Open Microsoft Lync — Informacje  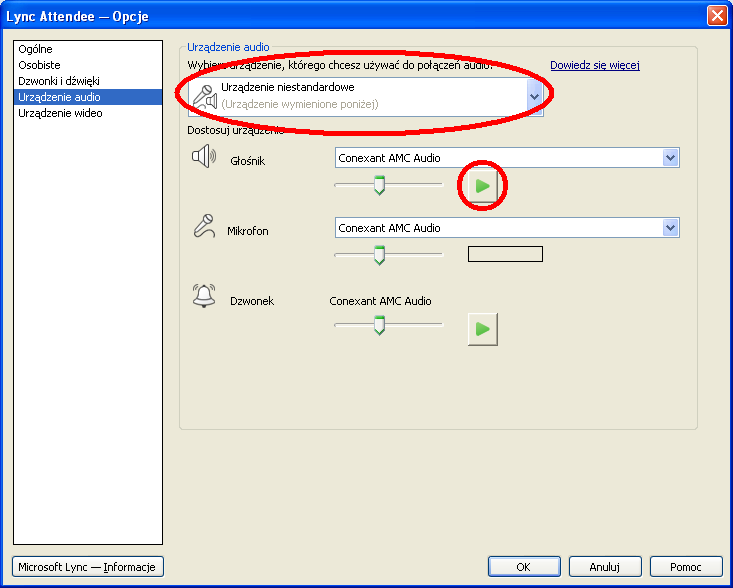87,567
